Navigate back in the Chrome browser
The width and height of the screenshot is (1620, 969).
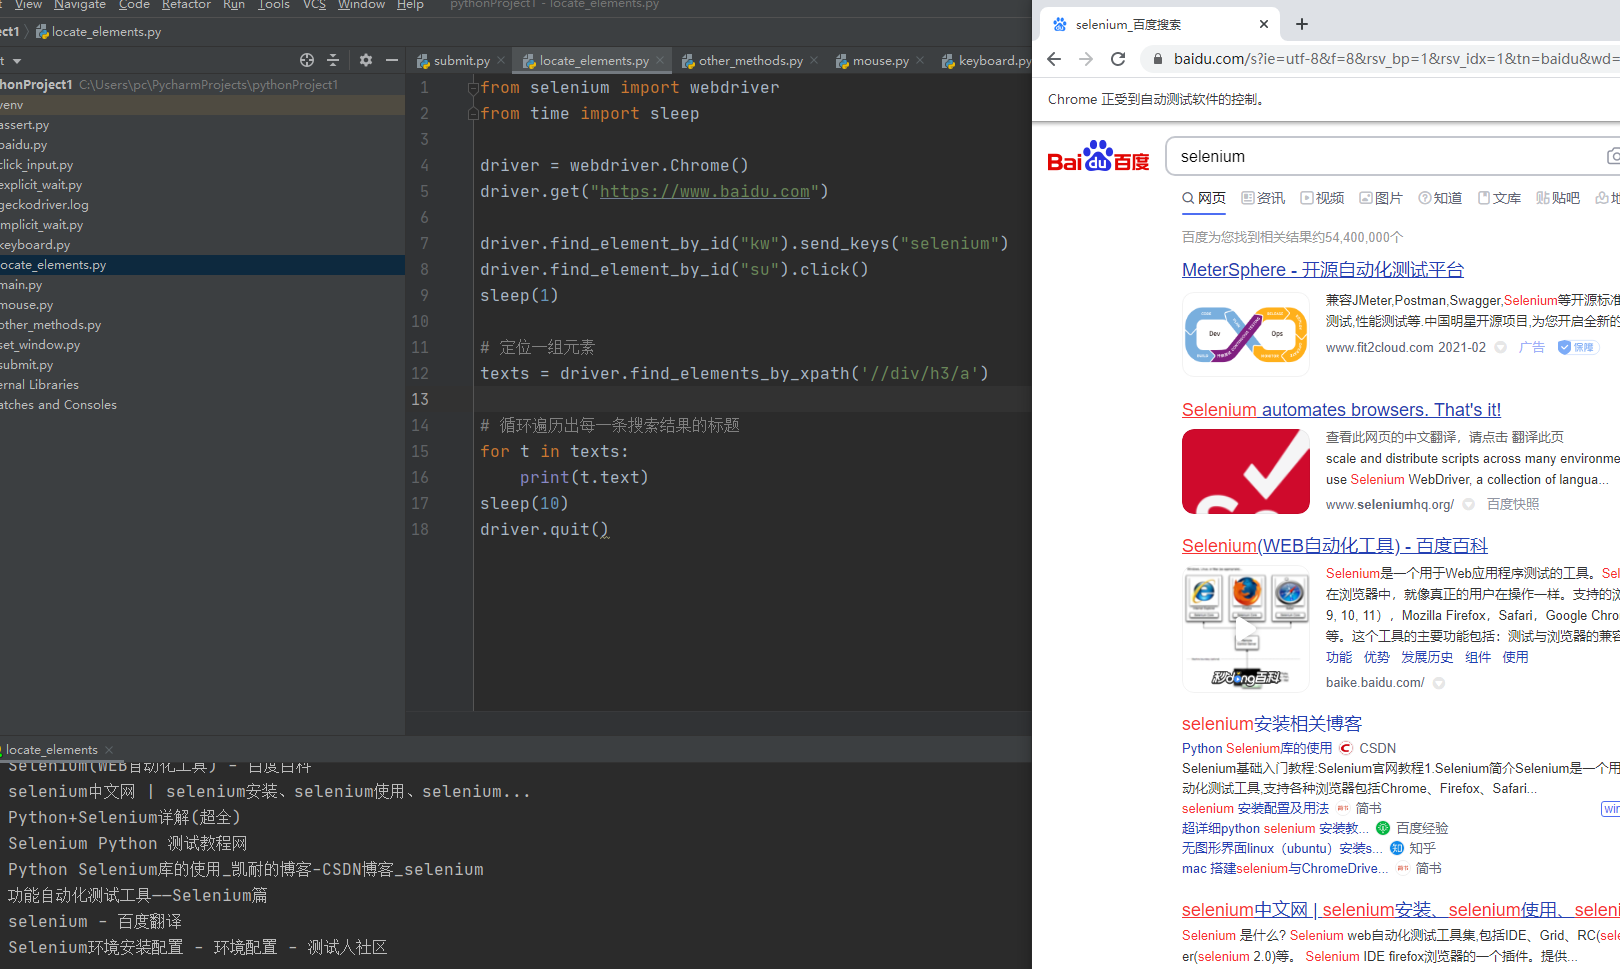(x=1053, y=59)
